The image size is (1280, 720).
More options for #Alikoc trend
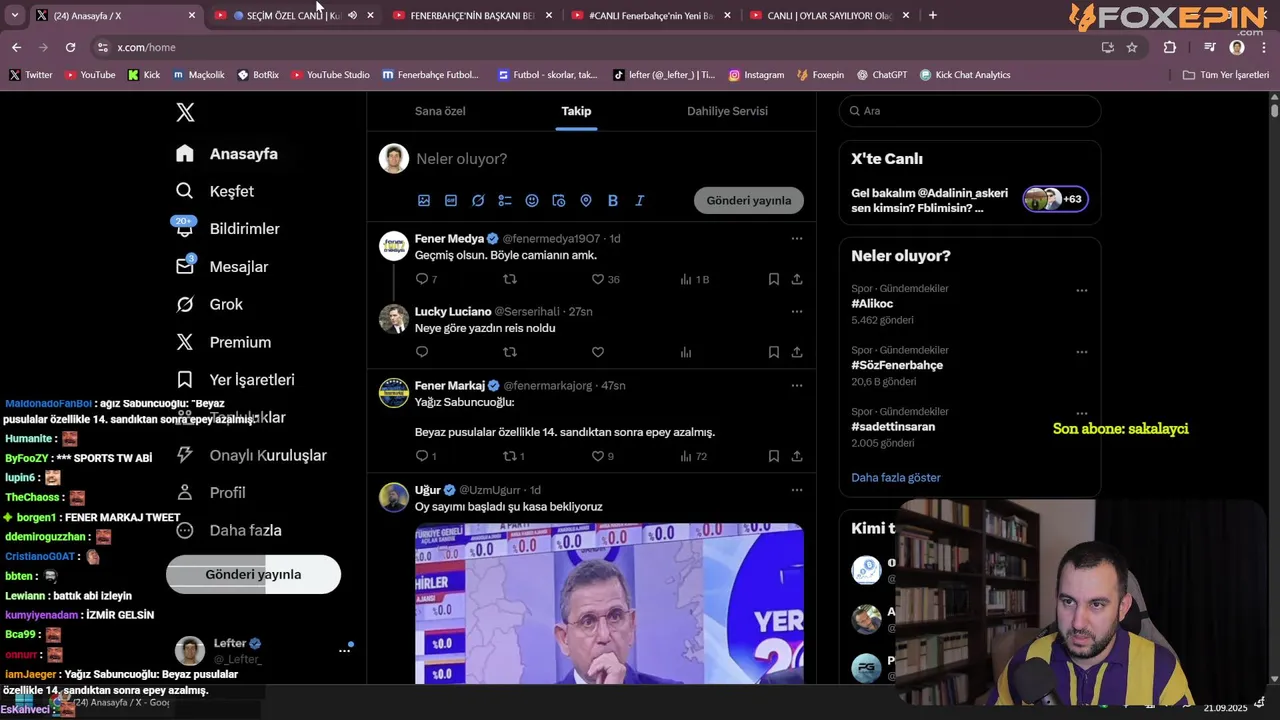(x=1082, y=290)
